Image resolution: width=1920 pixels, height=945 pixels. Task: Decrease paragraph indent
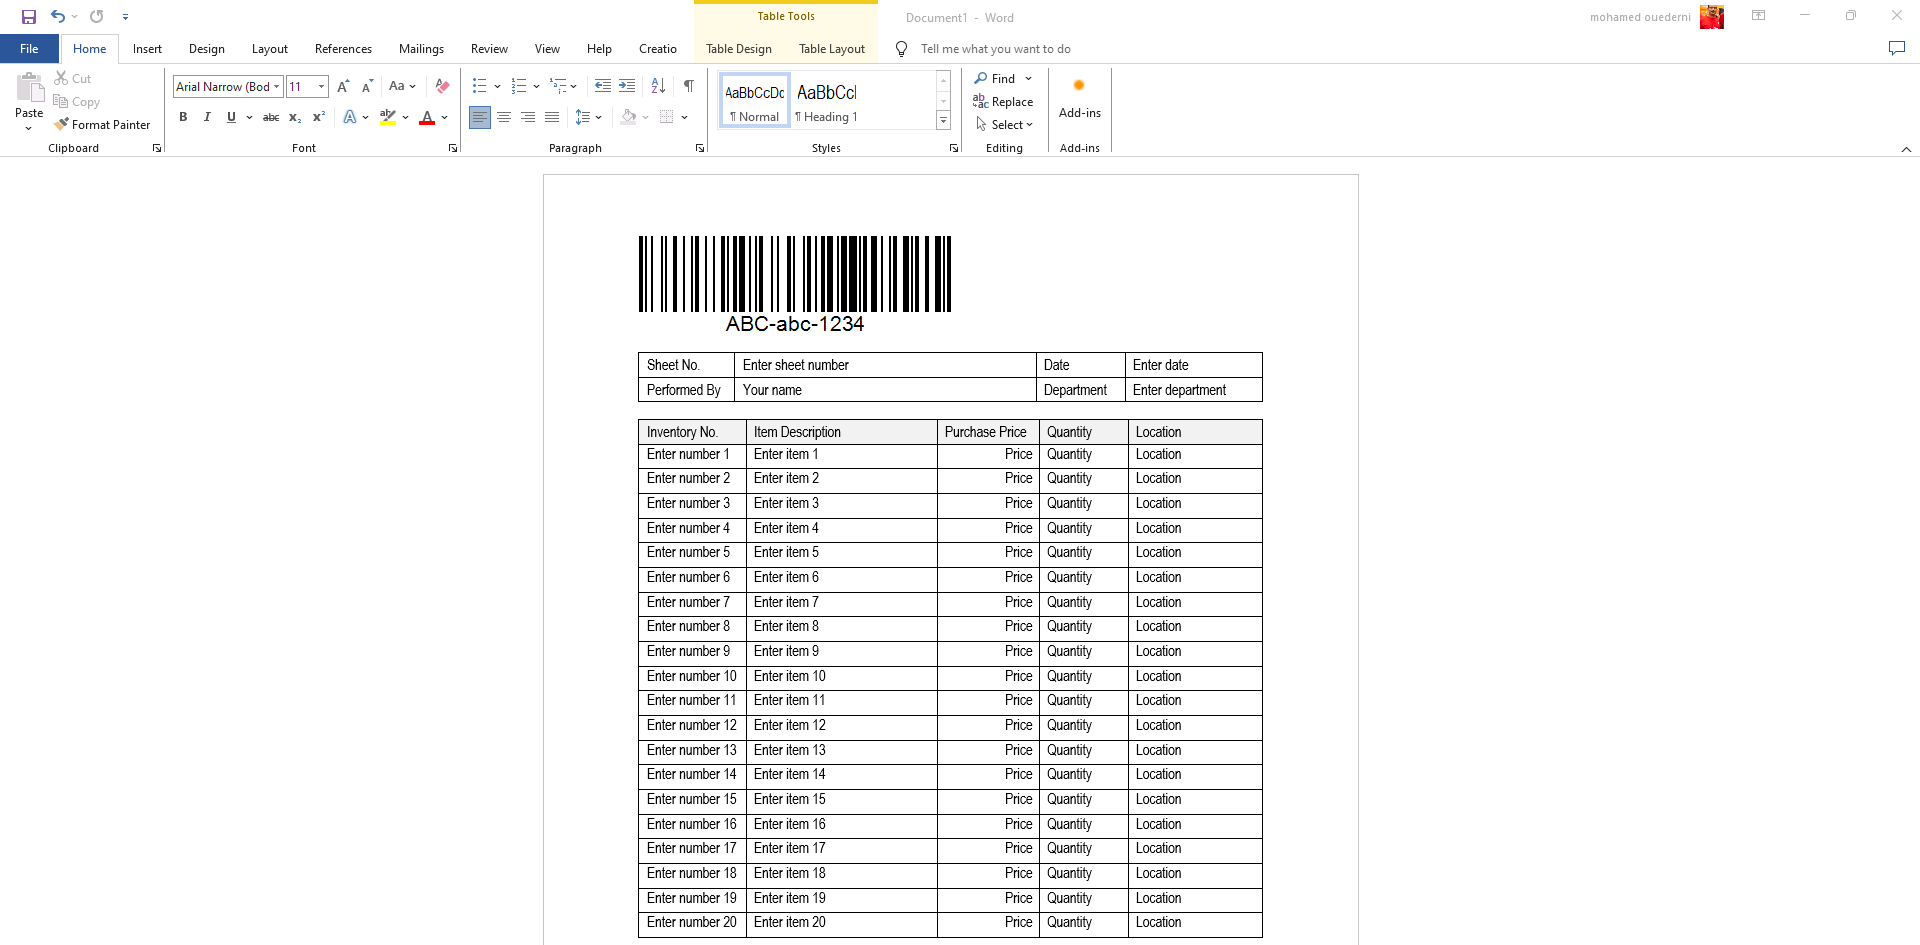[x=602, y=87]
